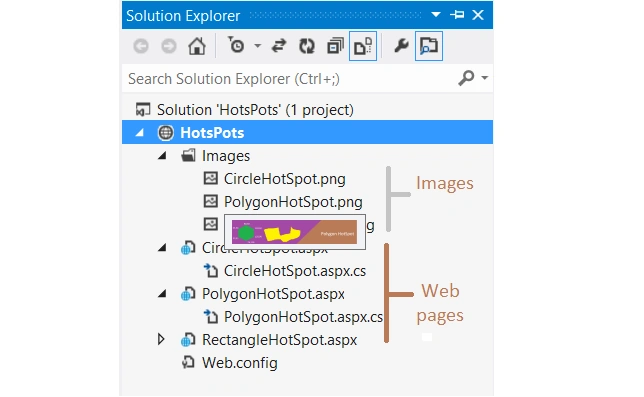Toggle Preview Selected Items button
This screenshot has width=644, height=397.
(429, 46)
